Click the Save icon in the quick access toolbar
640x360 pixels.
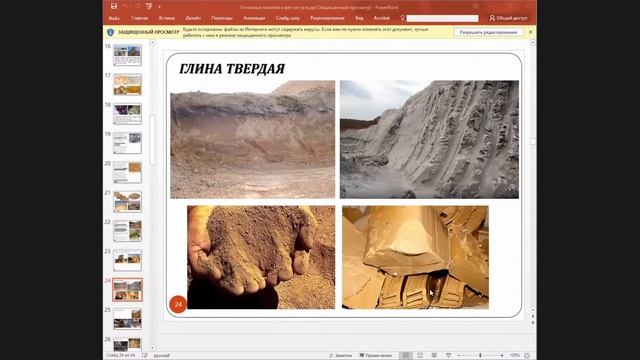(114, 6)
